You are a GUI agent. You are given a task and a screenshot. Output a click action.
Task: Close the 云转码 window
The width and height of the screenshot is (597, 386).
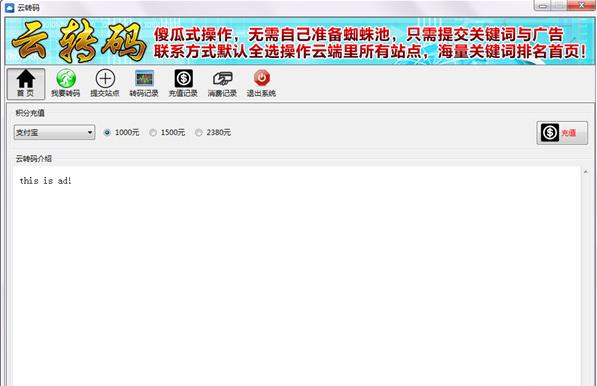(581, 6)
